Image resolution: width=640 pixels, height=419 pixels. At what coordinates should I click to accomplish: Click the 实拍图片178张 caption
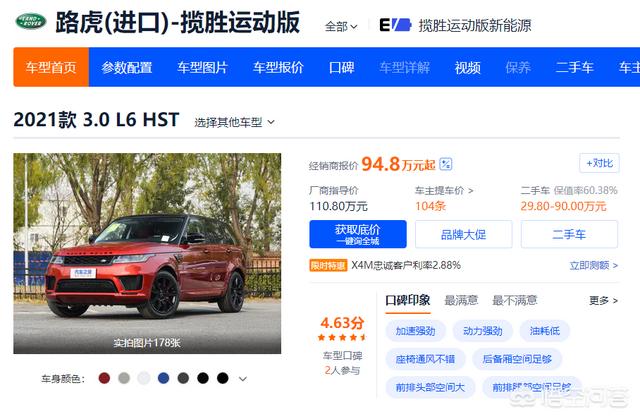click(147, 342)
